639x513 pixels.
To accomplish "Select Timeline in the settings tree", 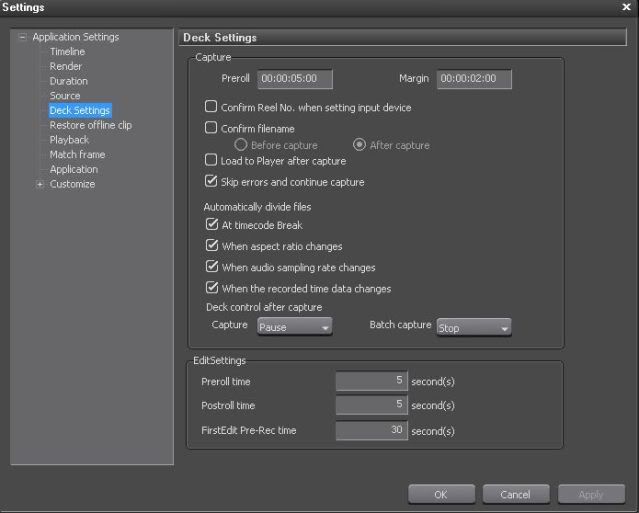I will click(67, 52).
